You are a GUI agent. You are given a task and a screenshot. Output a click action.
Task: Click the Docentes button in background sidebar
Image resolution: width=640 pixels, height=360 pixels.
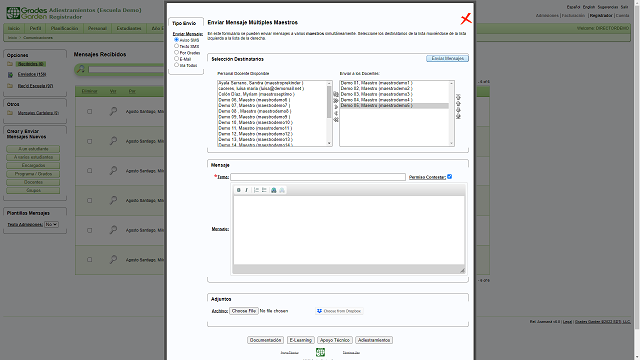tap(33, 182)
